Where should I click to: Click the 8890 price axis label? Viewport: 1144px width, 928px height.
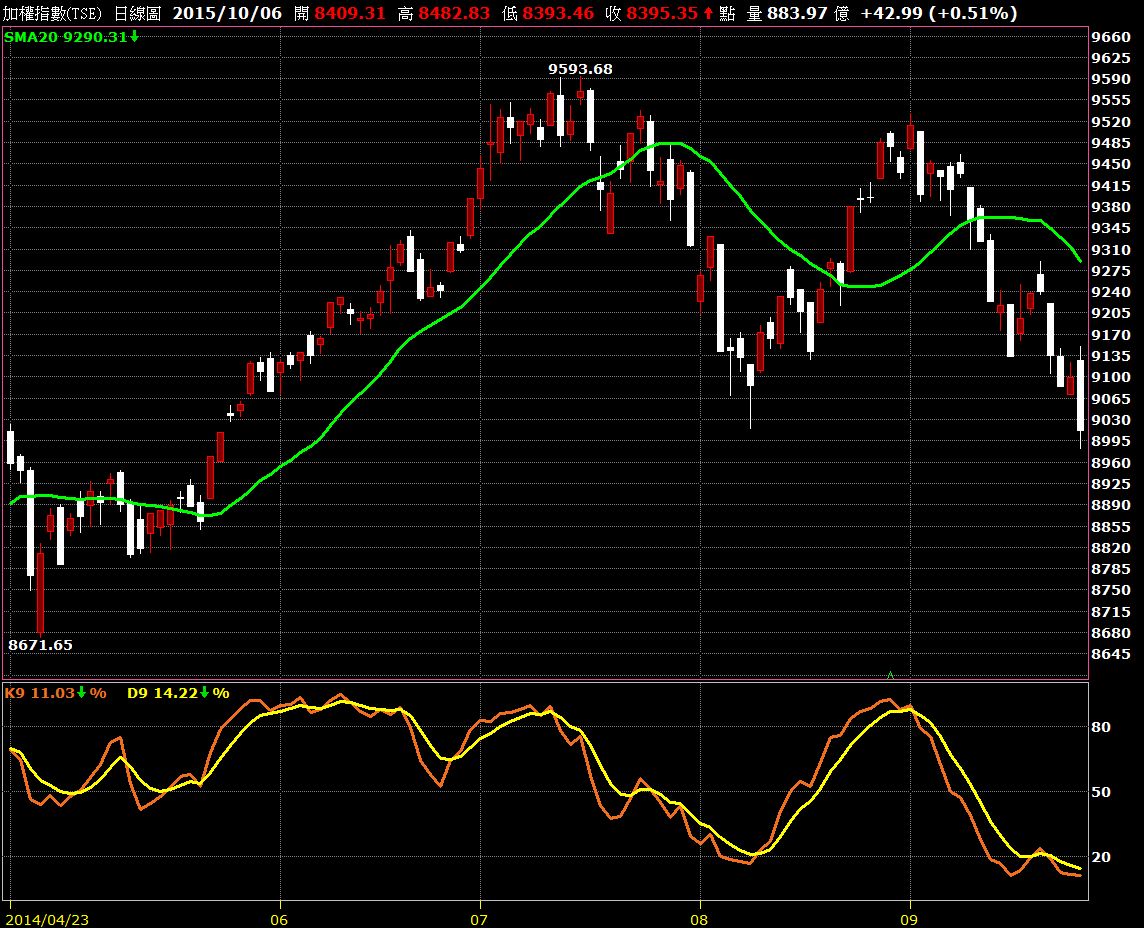click(x=1111, y=505)
